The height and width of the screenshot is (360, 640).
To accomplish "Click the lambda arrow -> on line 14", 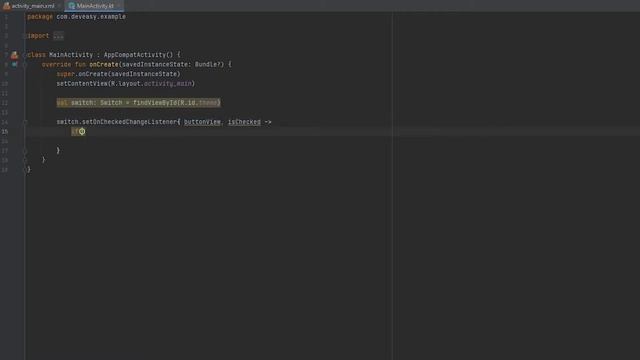I will point(268,122).
